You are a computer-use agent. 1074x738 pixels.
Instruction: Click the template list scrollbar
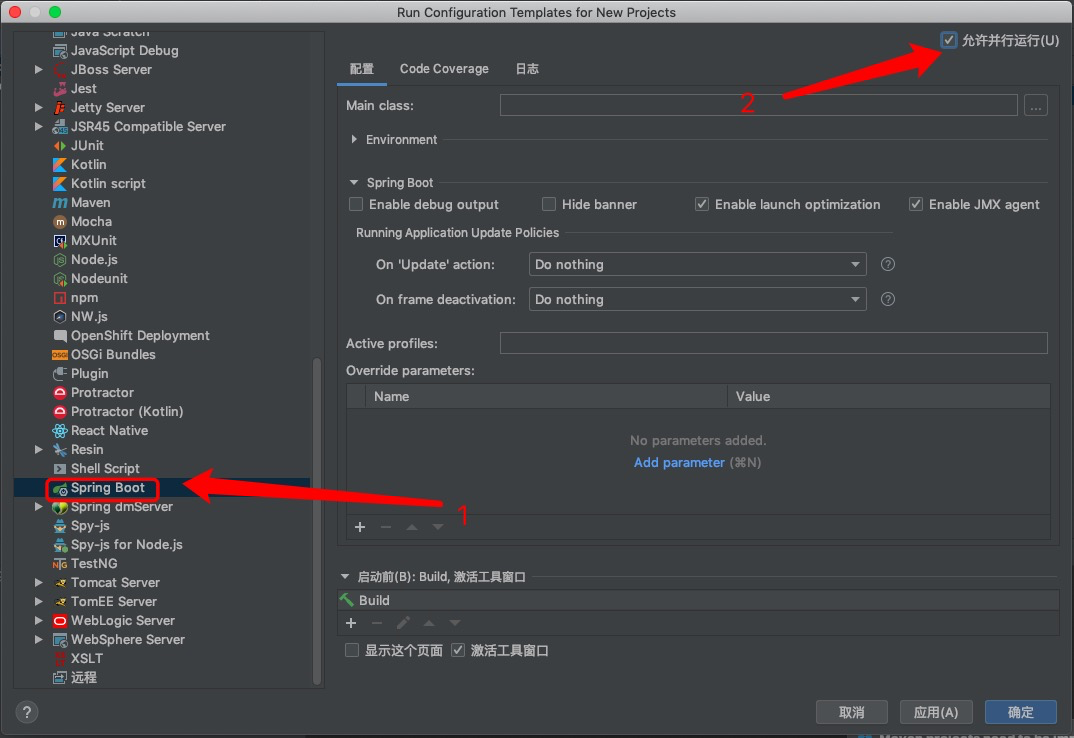(317, 521)
